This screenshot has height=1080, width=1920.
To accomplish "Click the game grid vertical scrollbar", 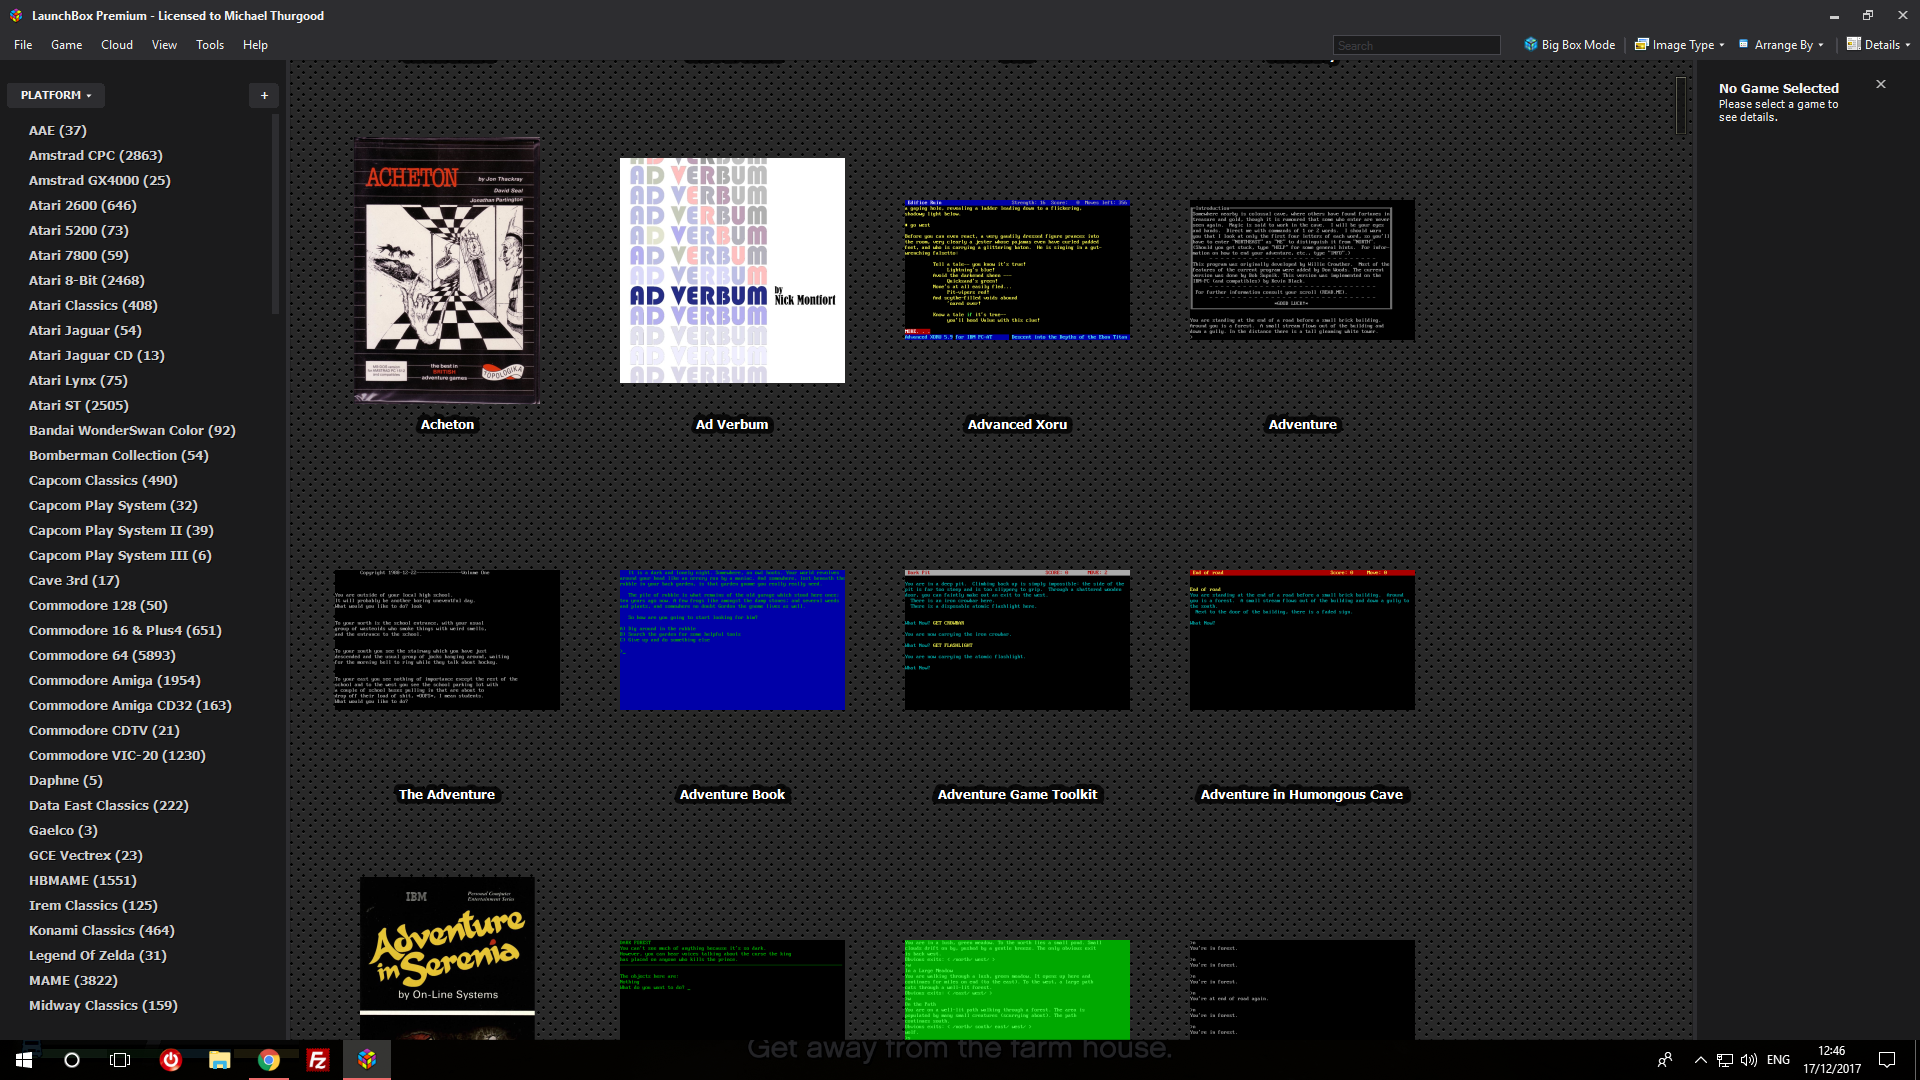I will [x=1681, y=105].
